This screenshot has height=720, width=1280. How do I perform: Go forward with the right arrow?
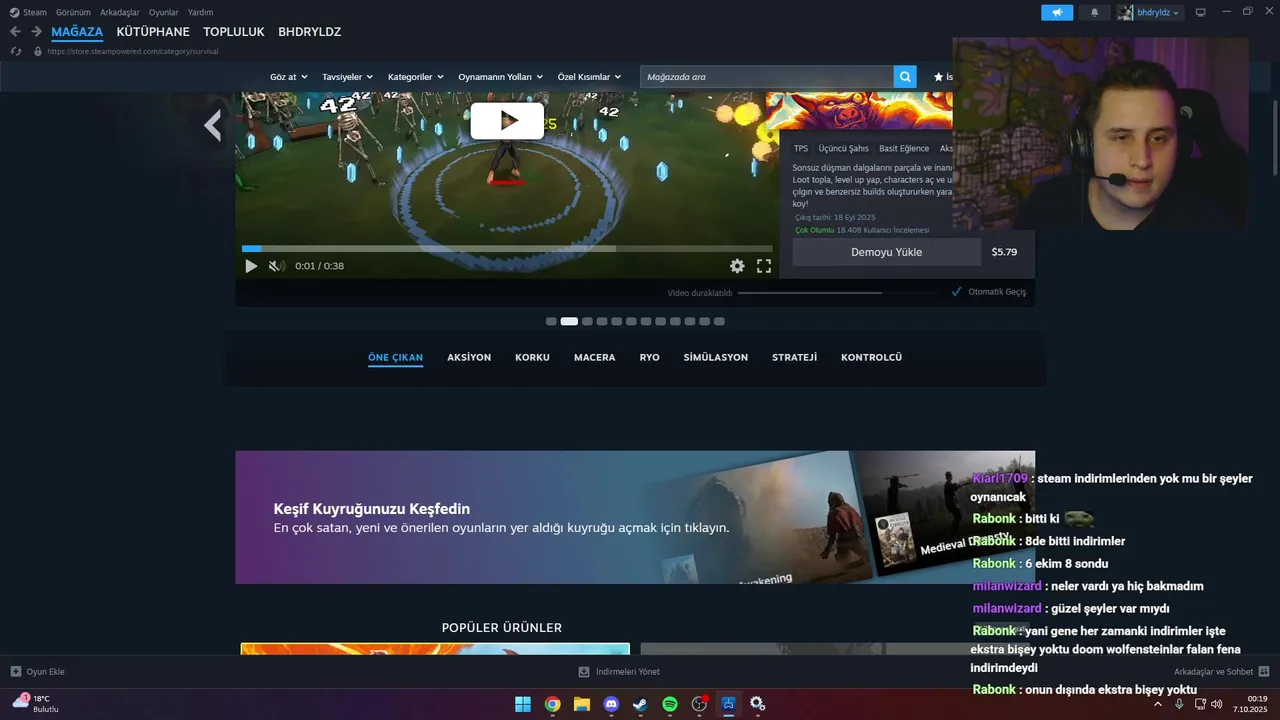coord(36,32)
